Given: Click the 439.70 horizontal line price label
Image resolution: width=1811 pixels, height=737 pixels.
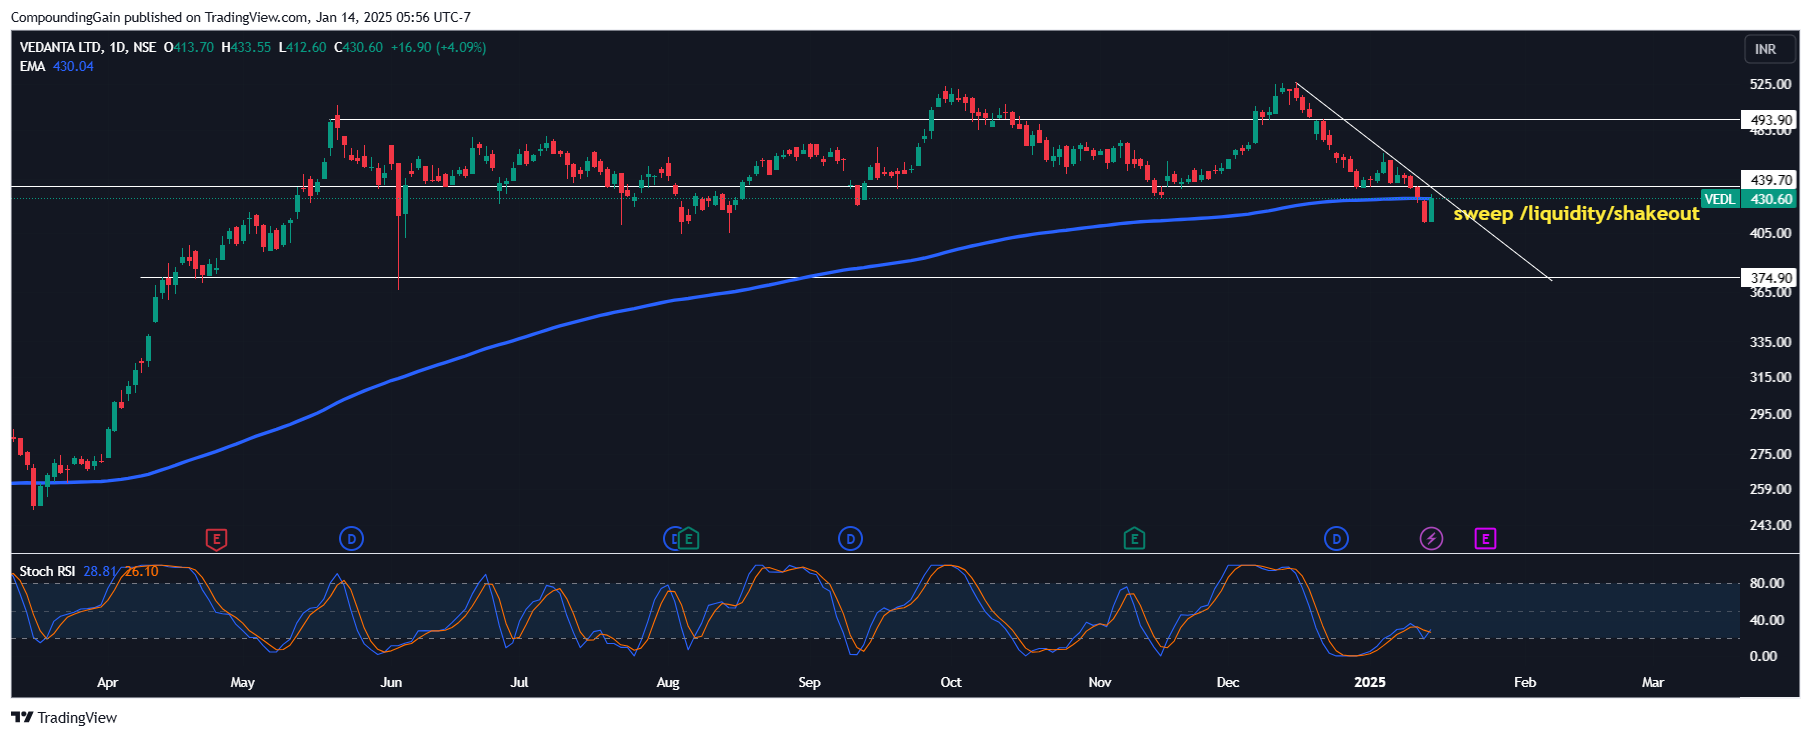Looking at the screenshot, I should (1770, 180).
